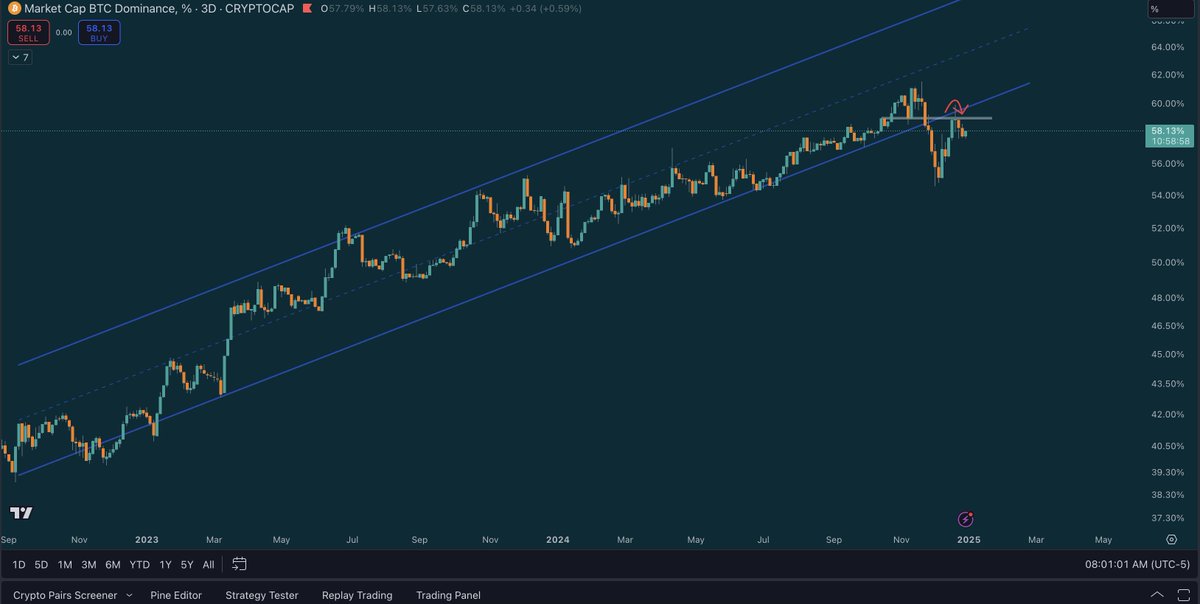Switch the range to 5Y
Viewport: 1200px width, 604px height.
coord(187,565)
